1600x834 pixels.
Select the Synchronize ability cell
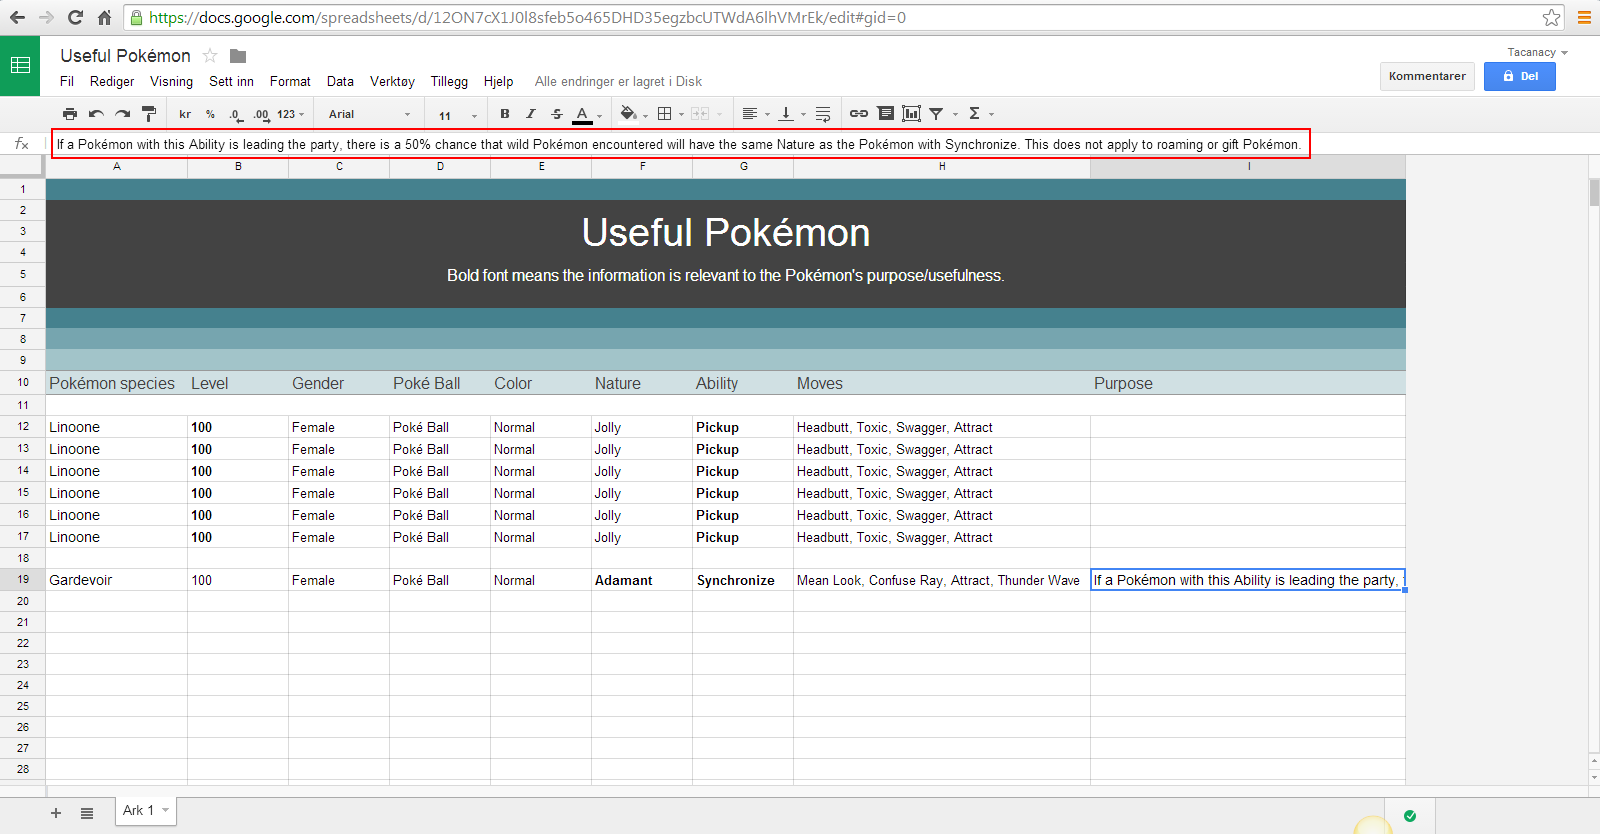tap(743, 580)
